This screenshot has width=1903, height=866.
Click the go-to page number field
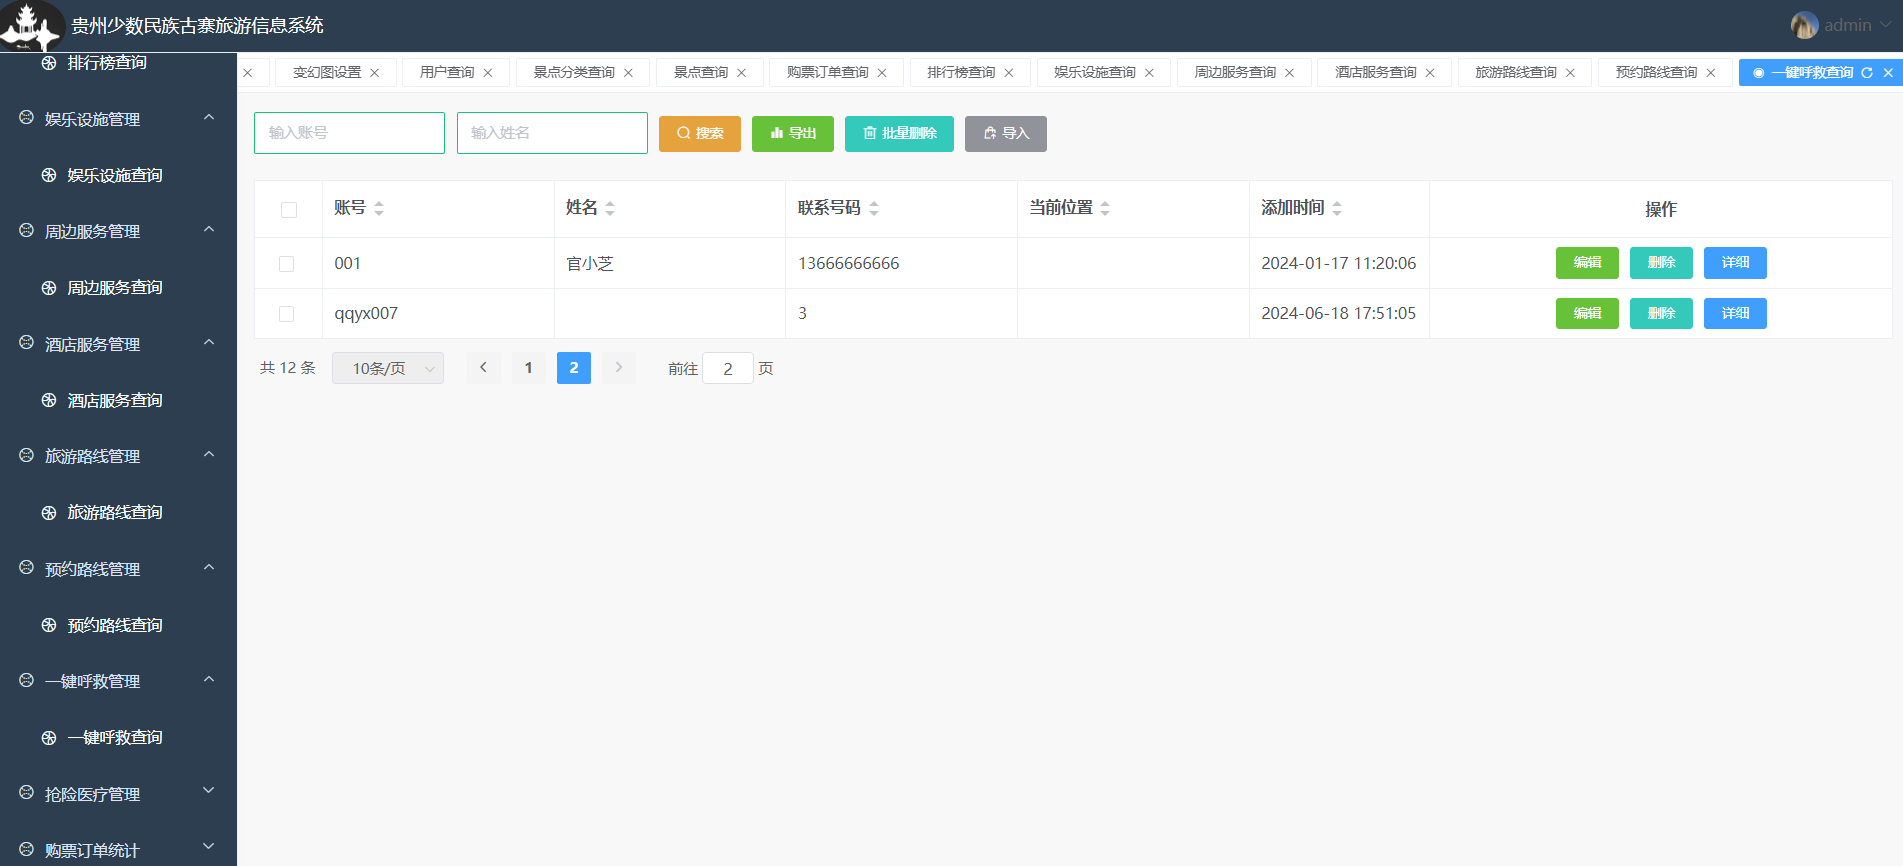point(728,369)
